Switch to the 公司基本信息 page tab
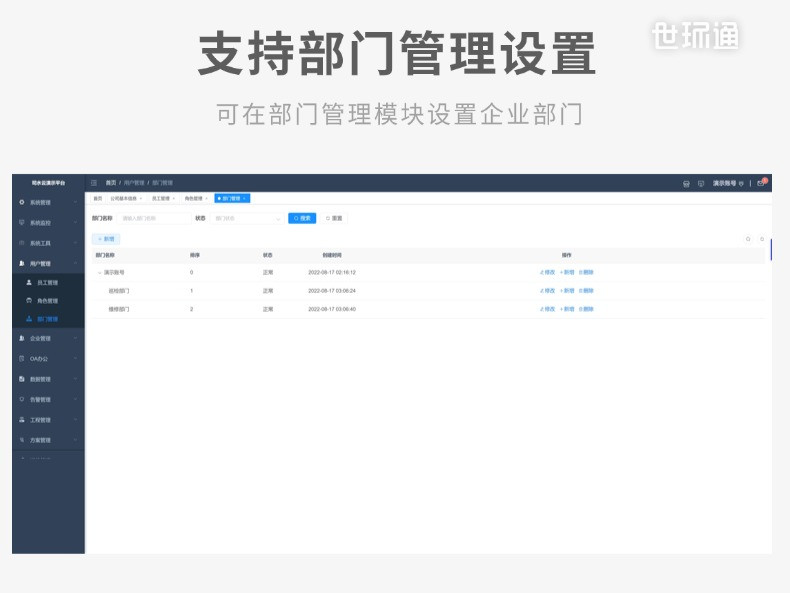Viewport: 790px width, 593px height. pyautogui.click(x=126, y=199)
